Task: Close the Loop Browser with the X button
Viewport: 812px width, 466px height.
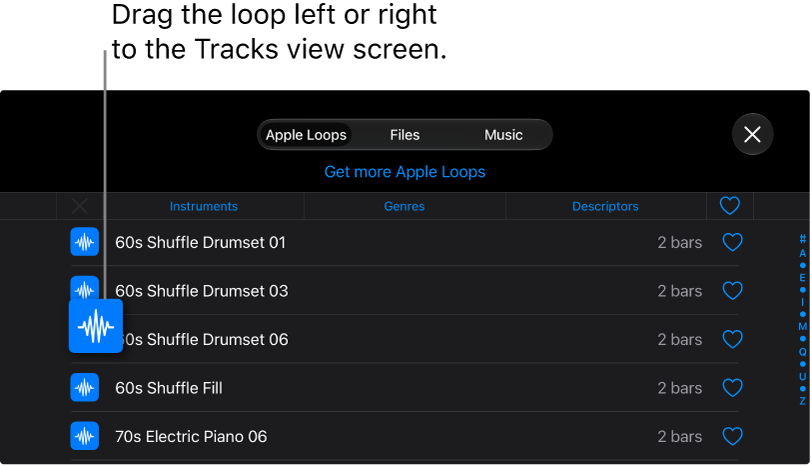Action: click(752, 135)
